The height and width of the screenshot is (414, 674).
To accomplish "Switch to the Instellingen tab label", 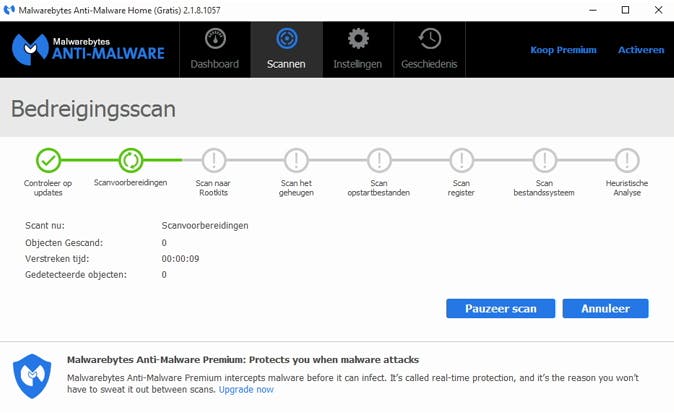I will click(x=358, y=64).
